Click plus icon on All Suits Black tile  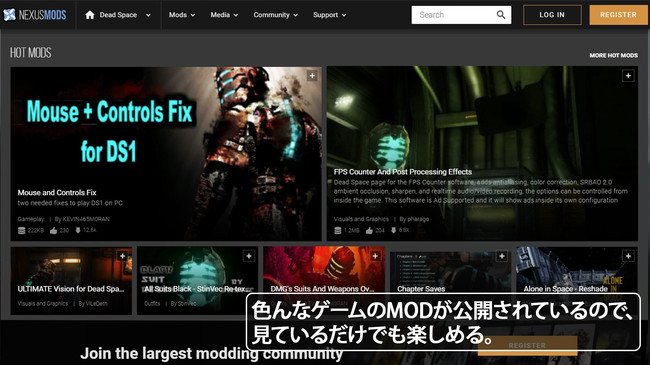click(249, 256)
